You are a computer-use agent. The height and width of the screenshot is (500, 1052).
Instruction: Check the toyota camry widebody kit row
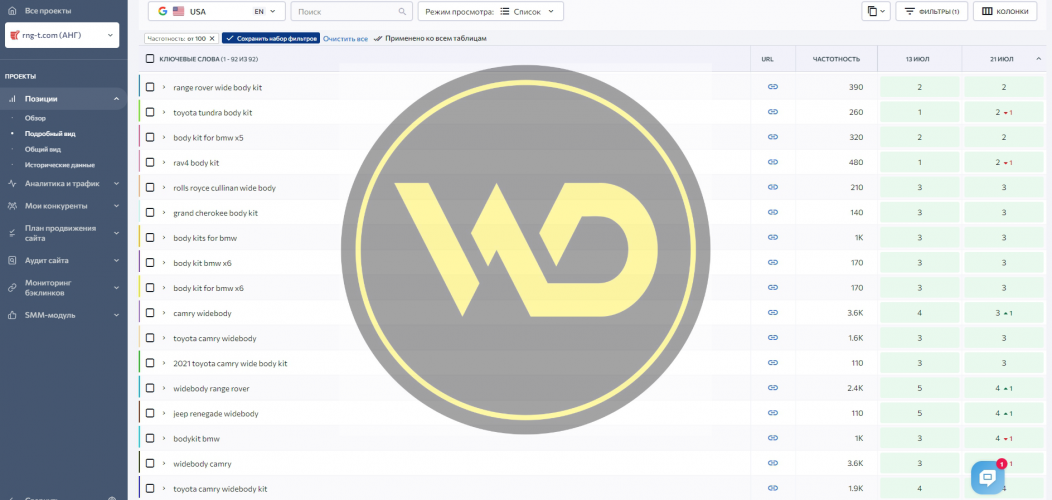tap(150, 488)
